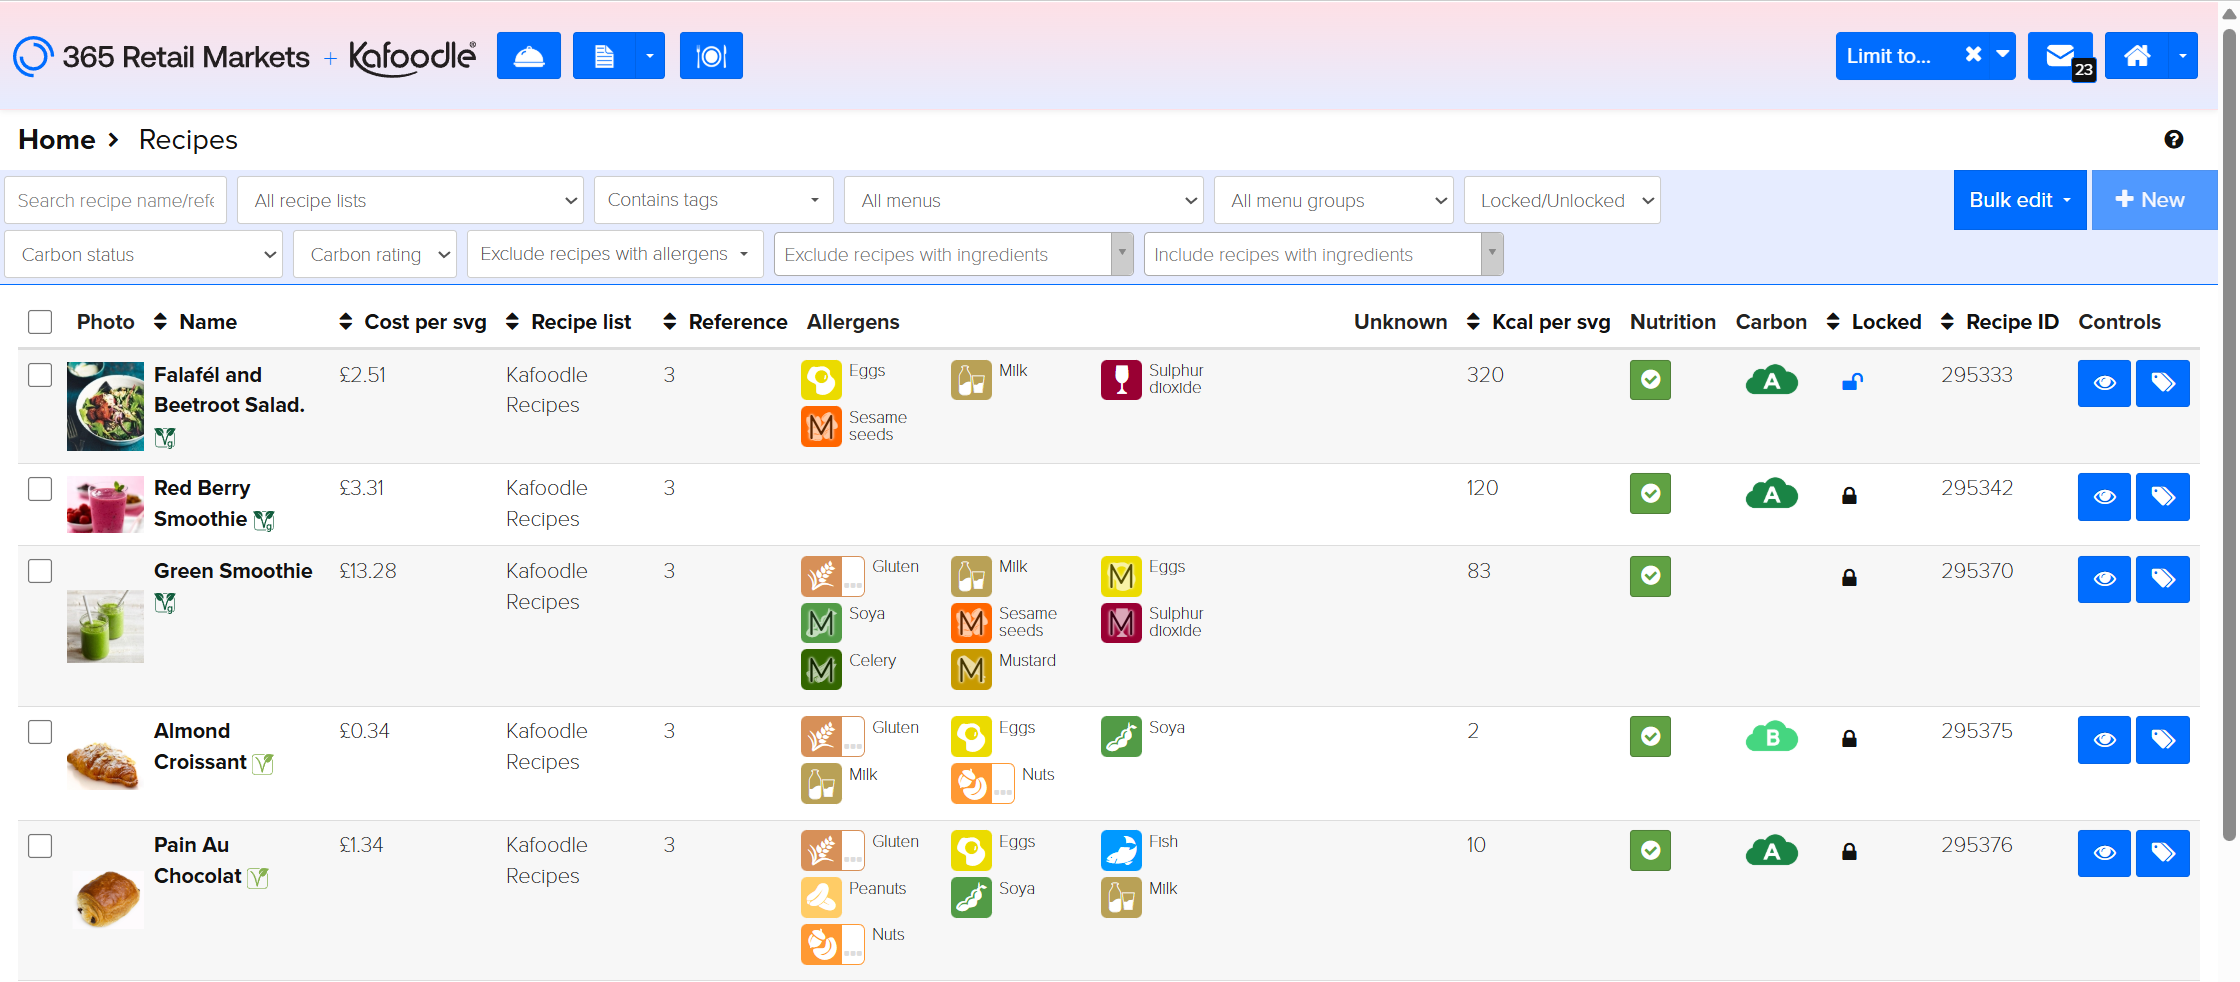Screen dimensions: 2240x982
Task: Sort table by Kcal per svg column
Action: point(1549,322)
